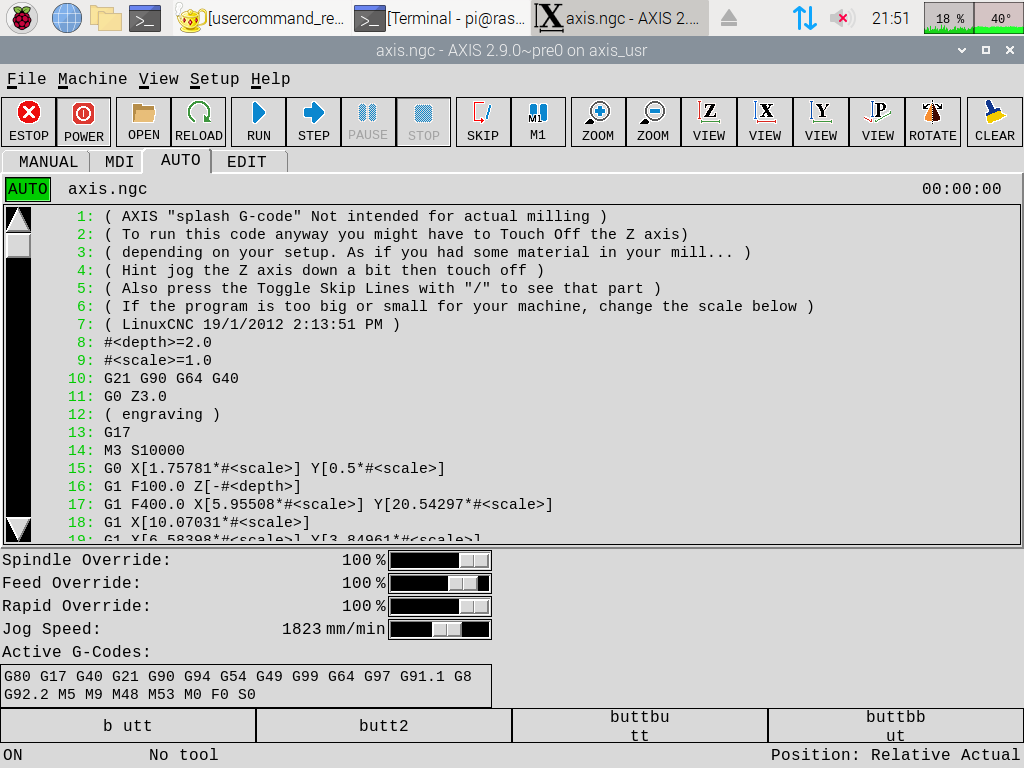Click the Active G-Codes text box

coord(246,686)
